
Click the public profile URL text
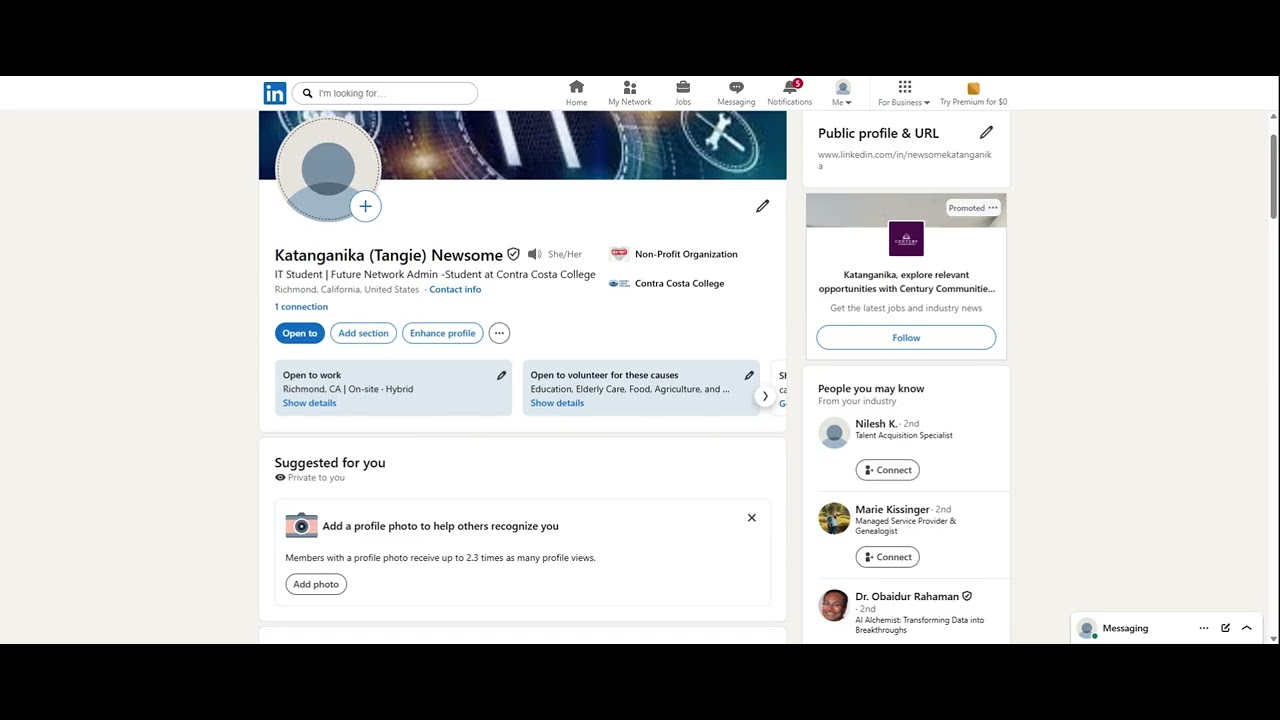pyautogui.click(x=905, y=160)
